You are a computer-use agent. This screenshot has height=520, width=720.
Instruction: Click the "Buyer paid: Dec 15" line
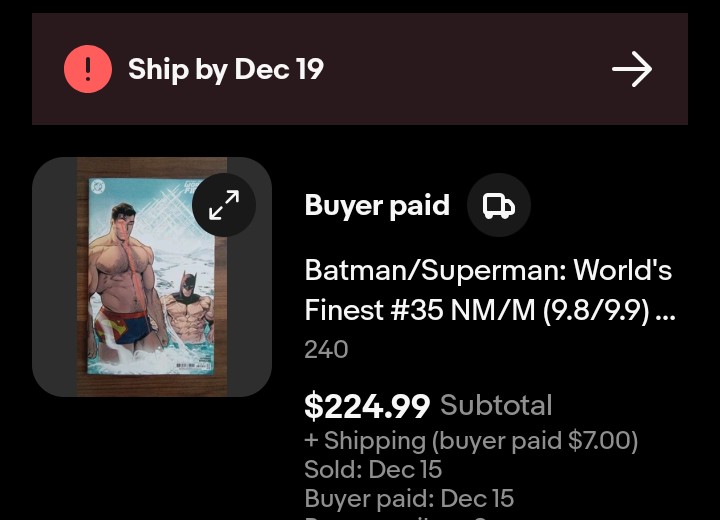[x=409, y=498]
